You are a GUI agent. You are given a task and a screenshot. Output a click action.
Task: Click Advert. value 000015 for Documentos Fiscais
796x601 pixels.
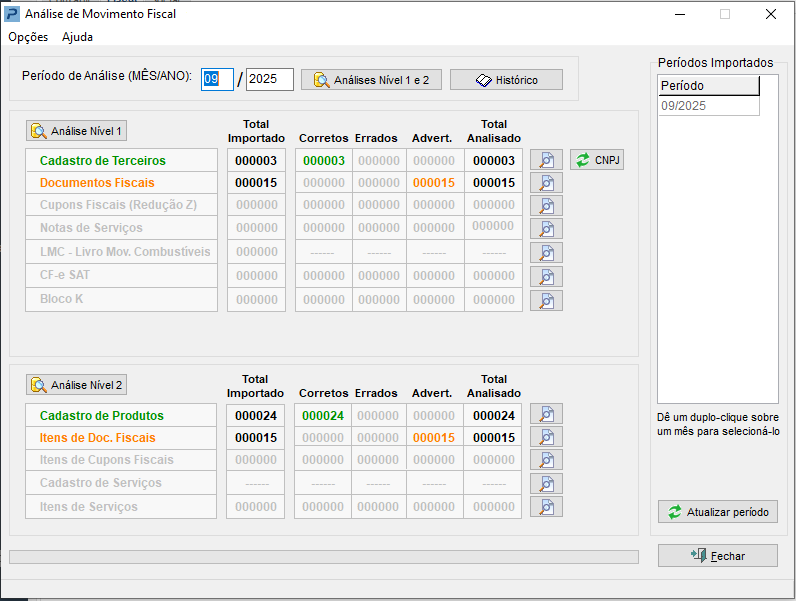(434, 183)
